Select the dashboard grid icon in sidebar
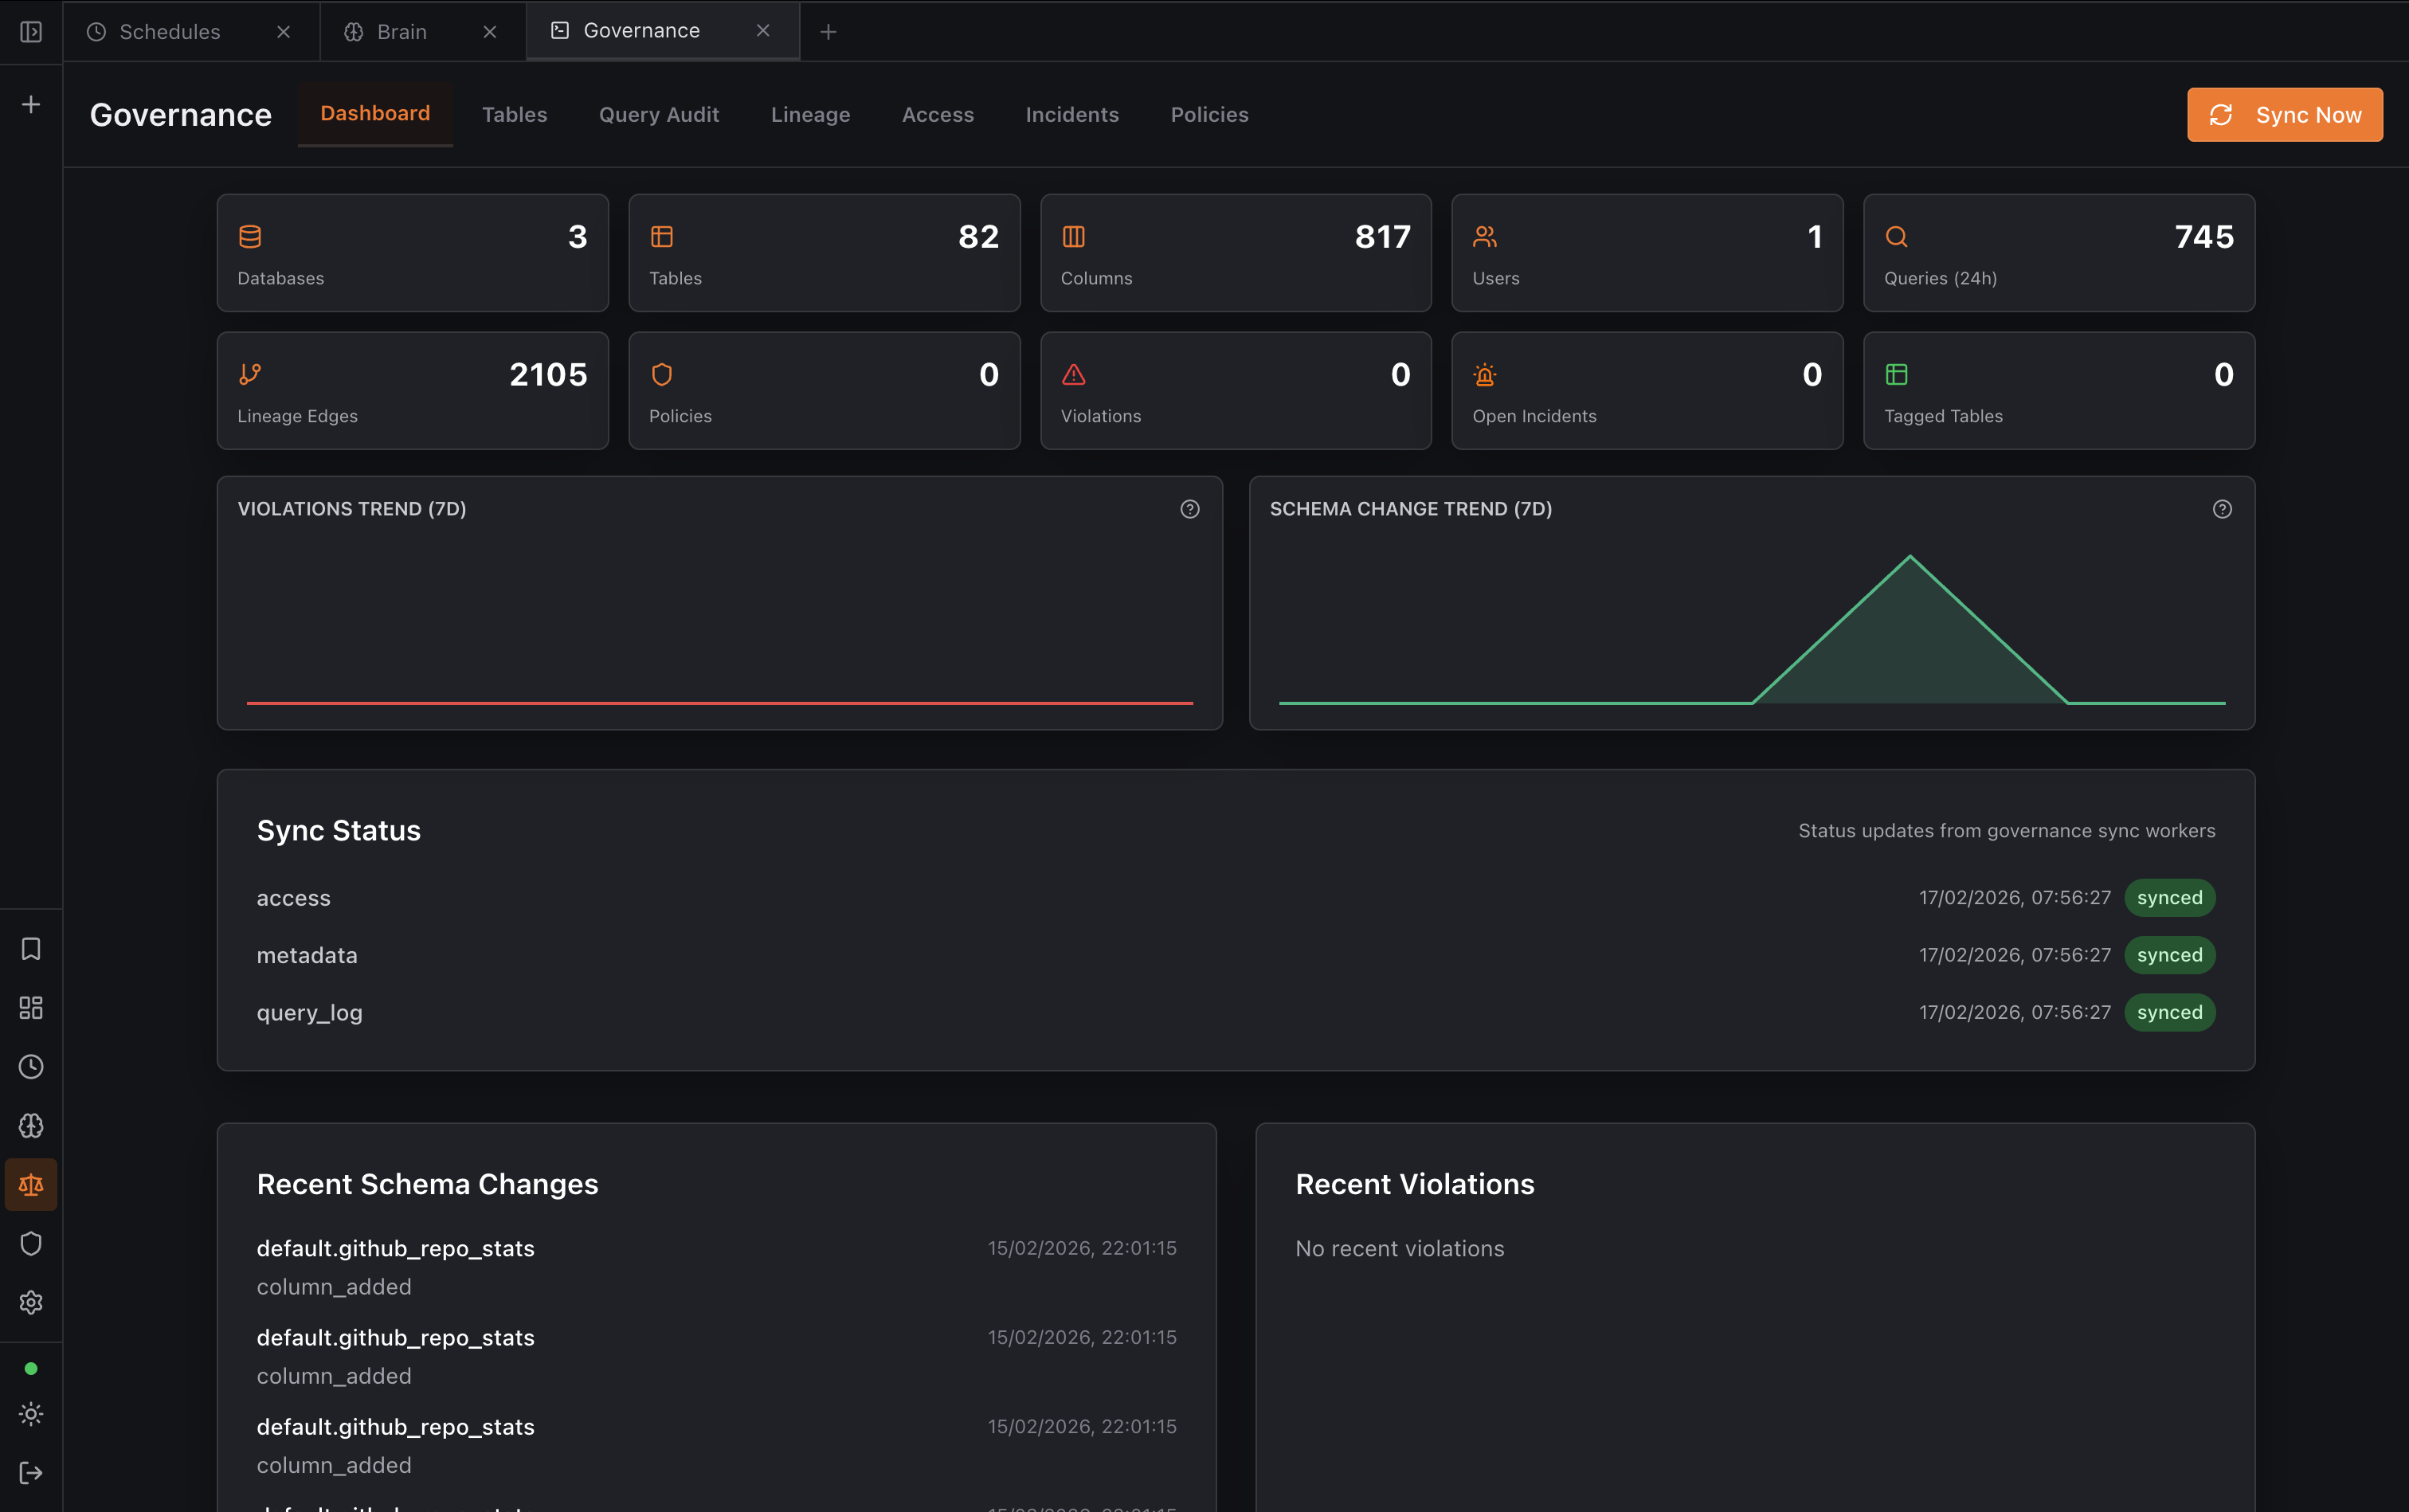This screenshot has width=2409, height=1512. point(30,1007)
